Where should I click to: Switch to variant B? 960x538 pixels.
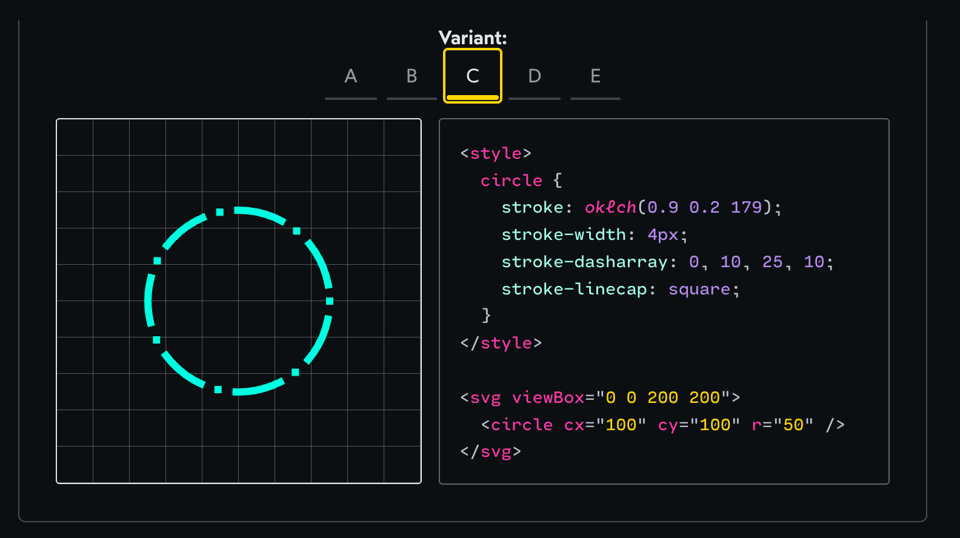(x=412, y=77)
